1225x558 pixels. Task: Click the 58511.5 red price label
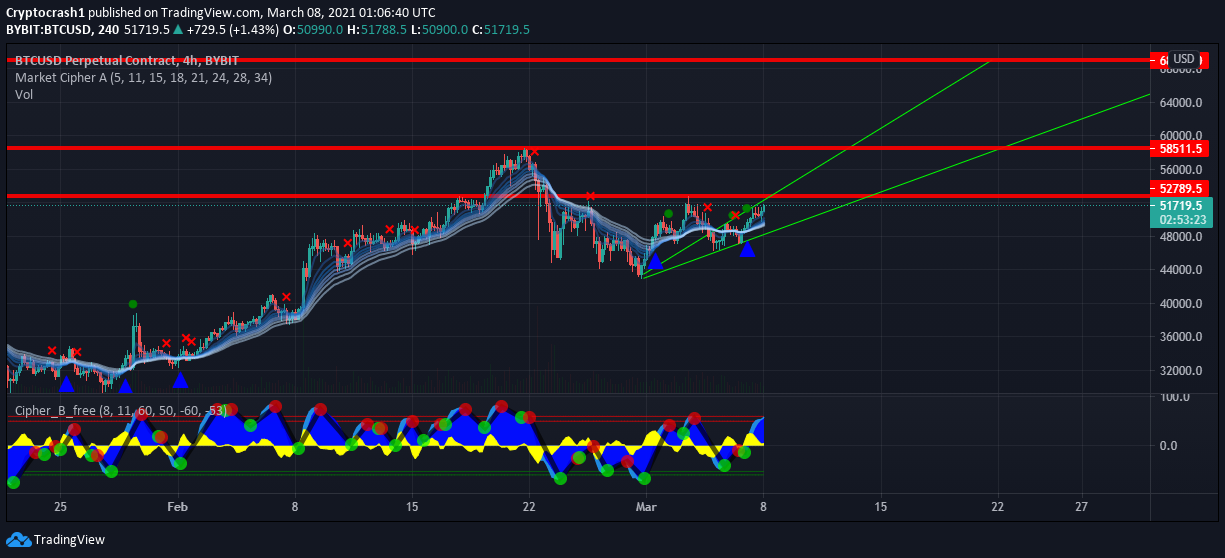(x=1180, y=148)
